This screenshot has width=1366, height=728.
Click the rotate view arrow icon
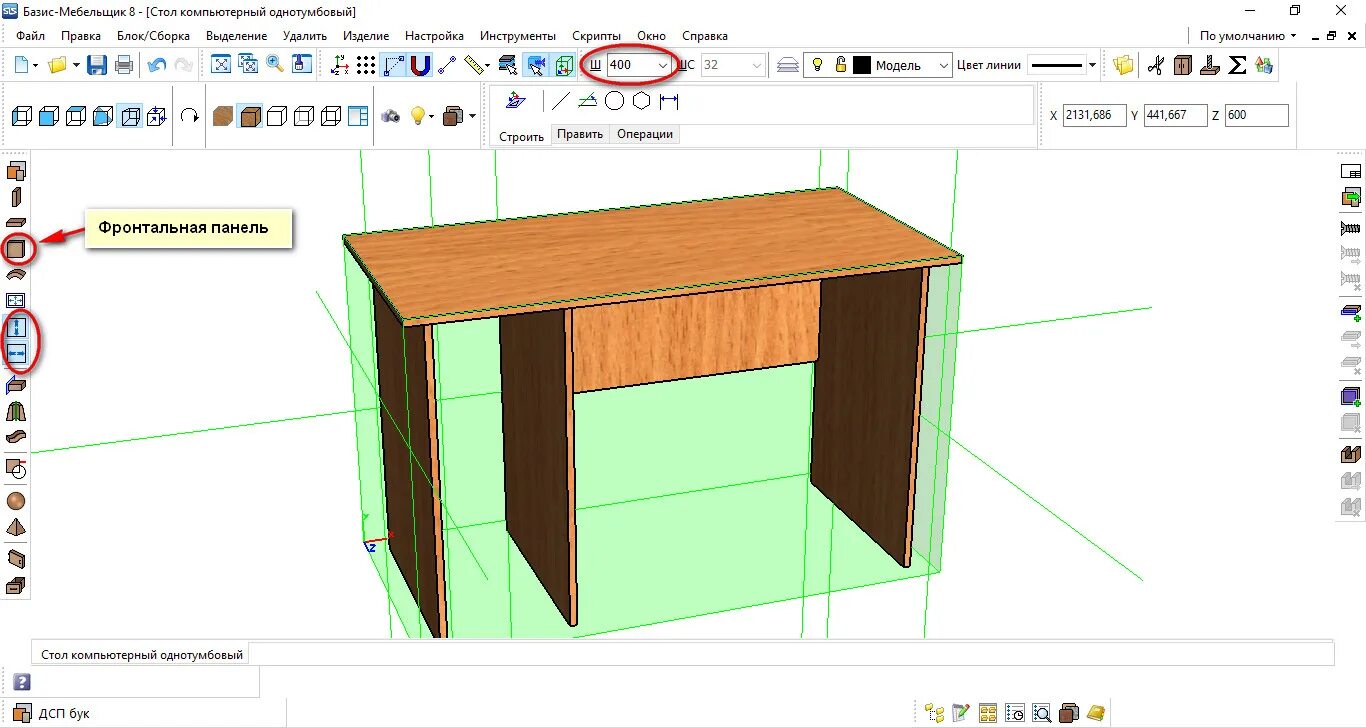click(190, 116)
